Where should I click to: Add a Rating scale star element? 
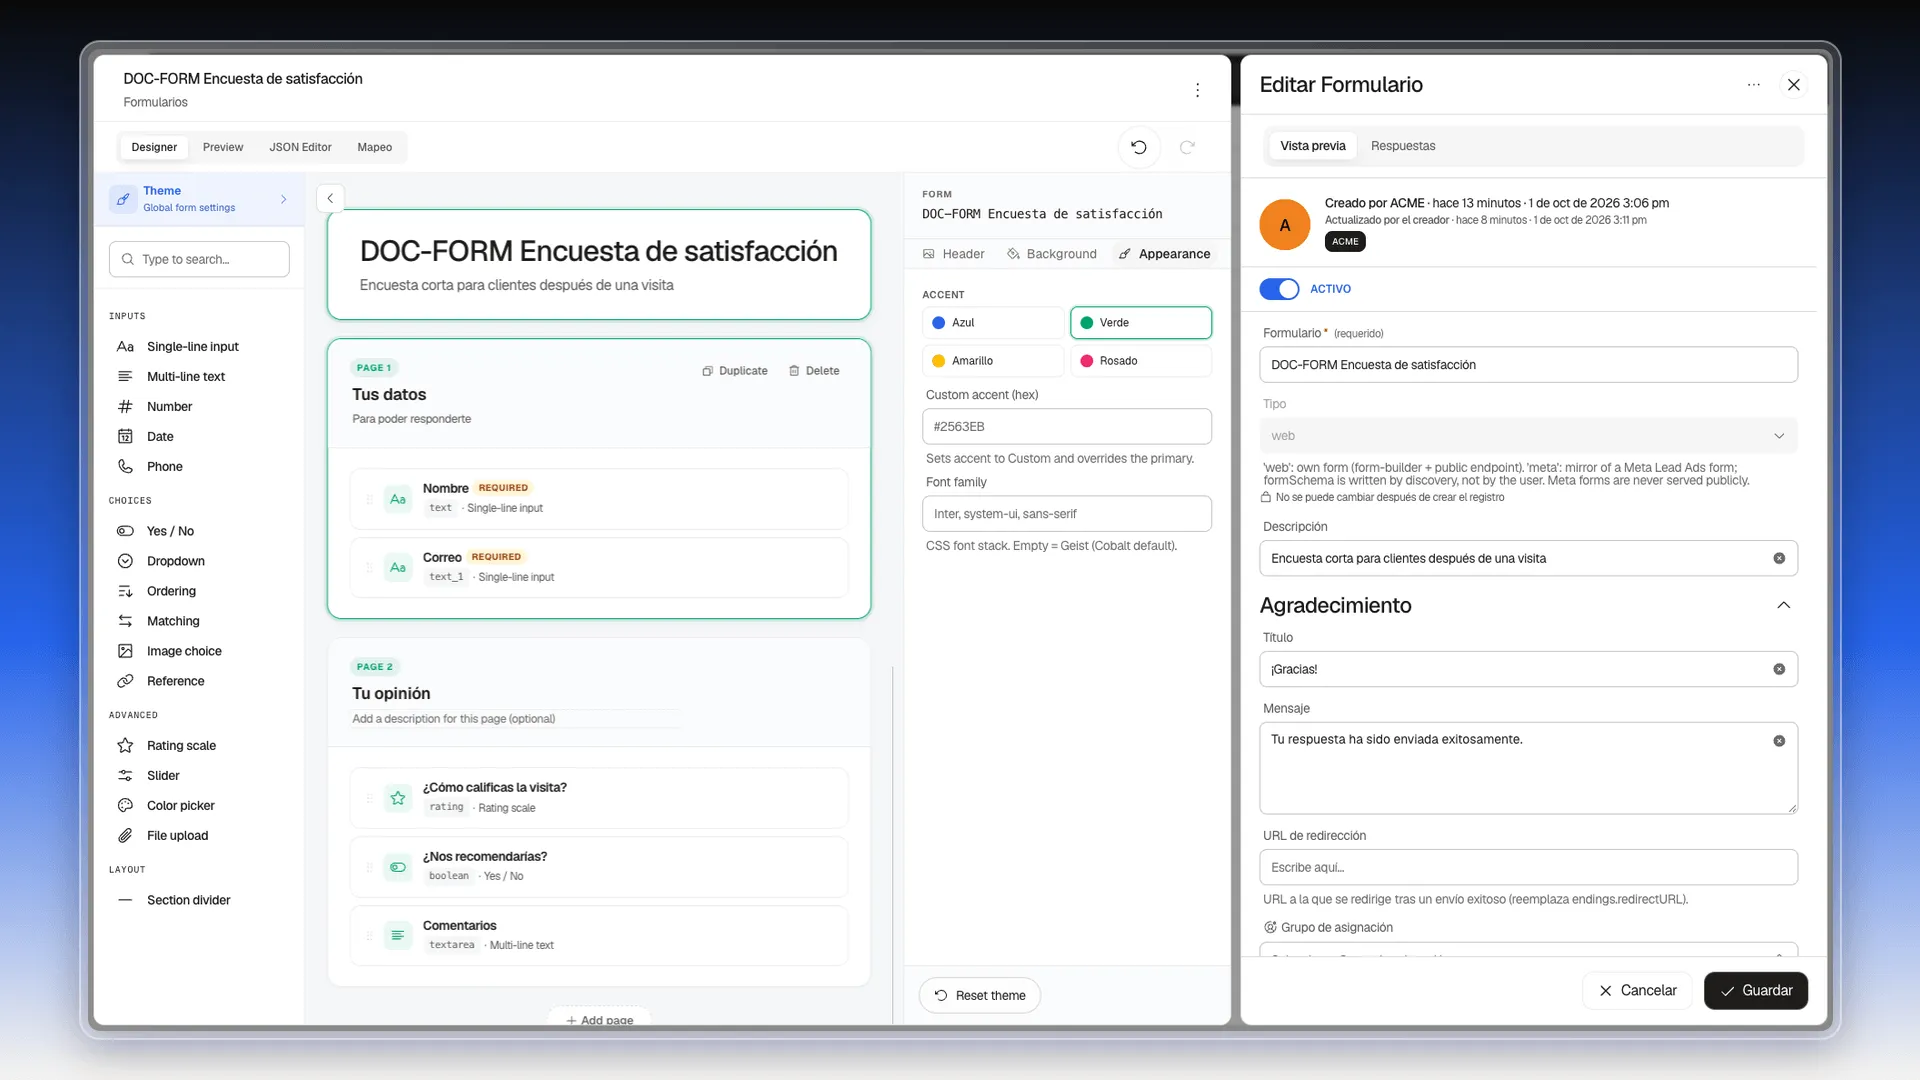[181, 745]
